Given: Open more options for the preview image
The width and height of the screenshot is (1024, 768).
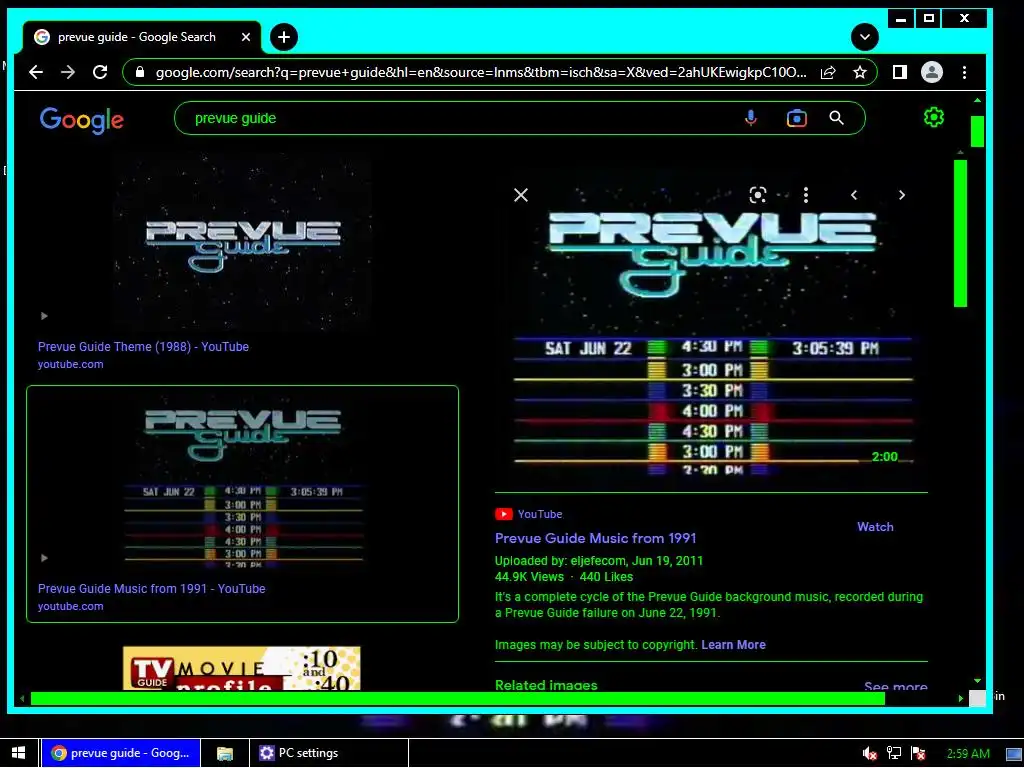Looking at the screenshot, I should point(806,195).
